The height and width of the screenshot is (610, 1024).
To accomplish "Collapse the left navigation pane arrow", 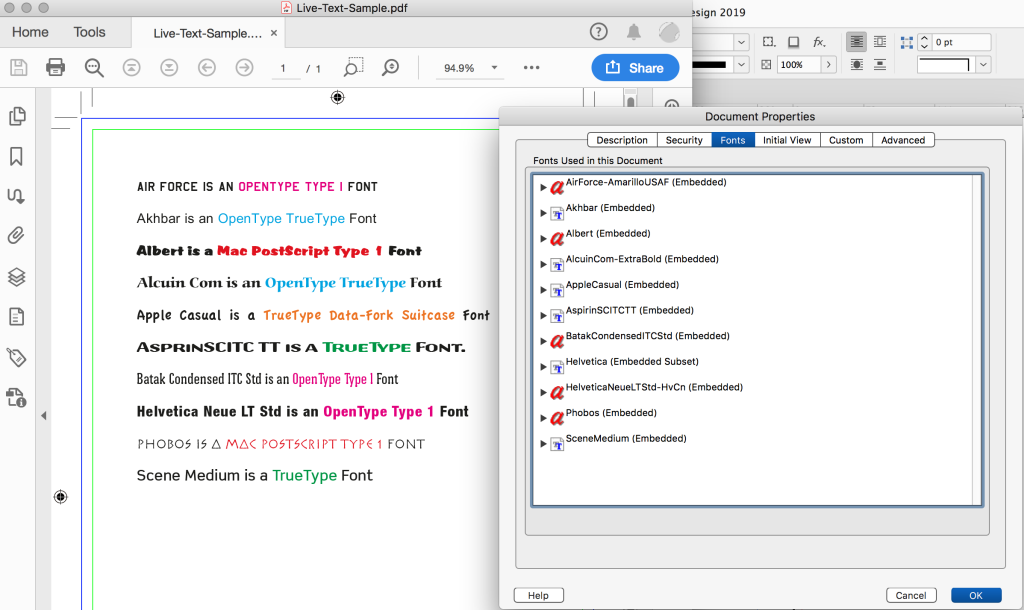I will pos(43,415).
